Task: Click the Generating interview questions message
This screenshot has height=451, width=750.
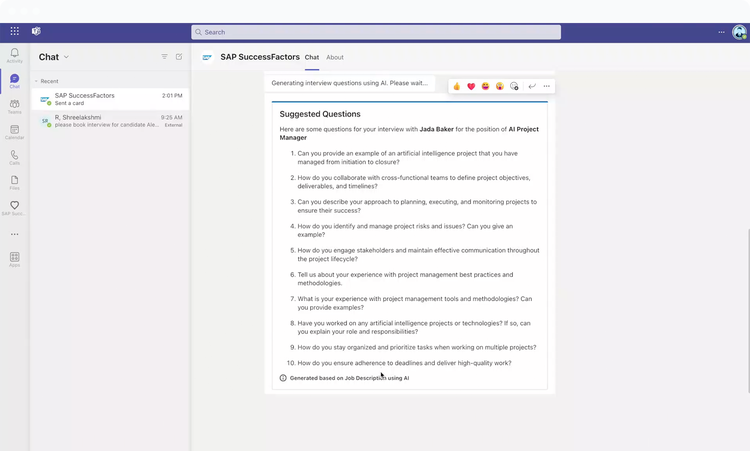Action: pyautogui.click(x=350, y=83)
